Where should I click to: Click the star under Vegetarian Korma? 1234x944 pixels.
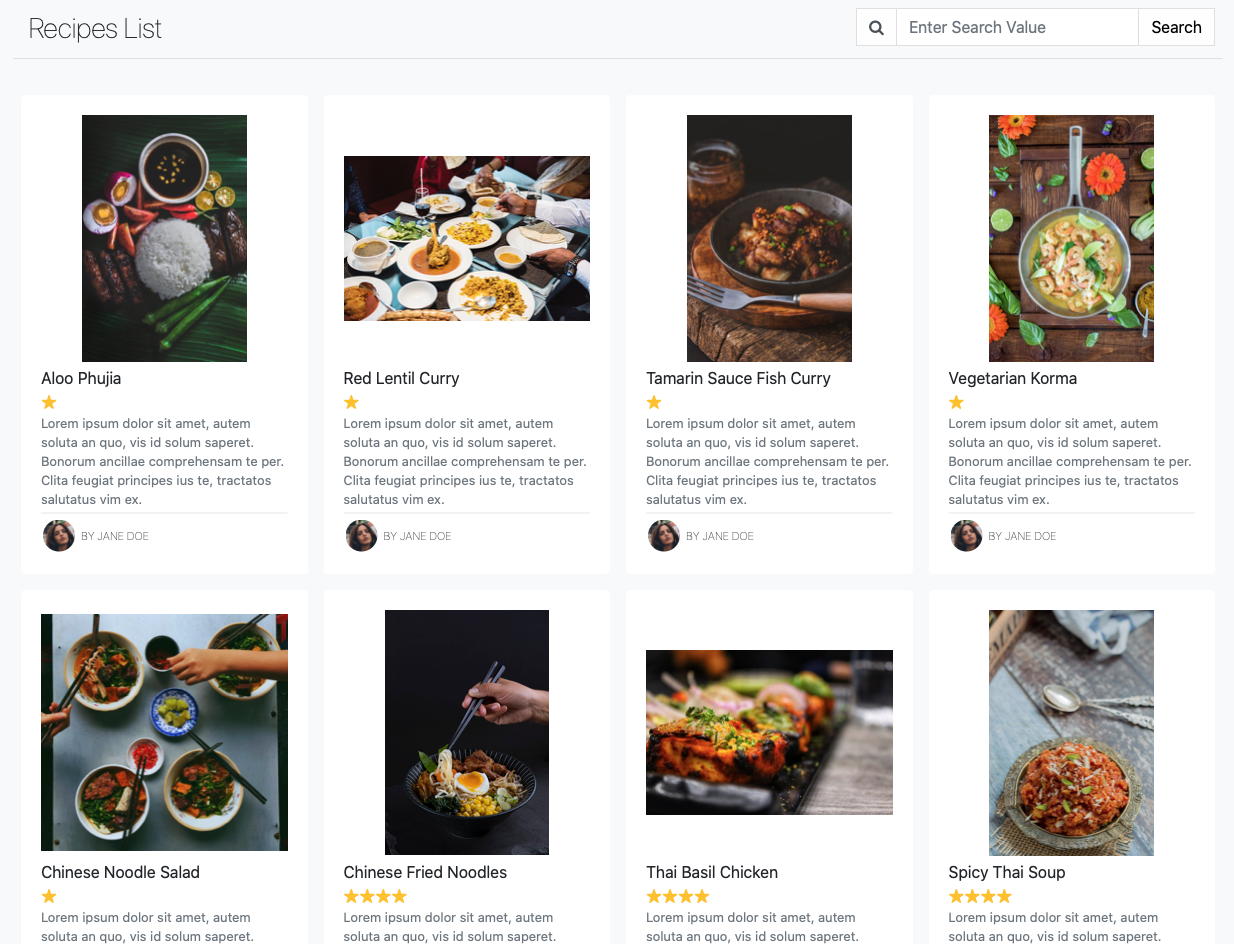tap(956, 402)
